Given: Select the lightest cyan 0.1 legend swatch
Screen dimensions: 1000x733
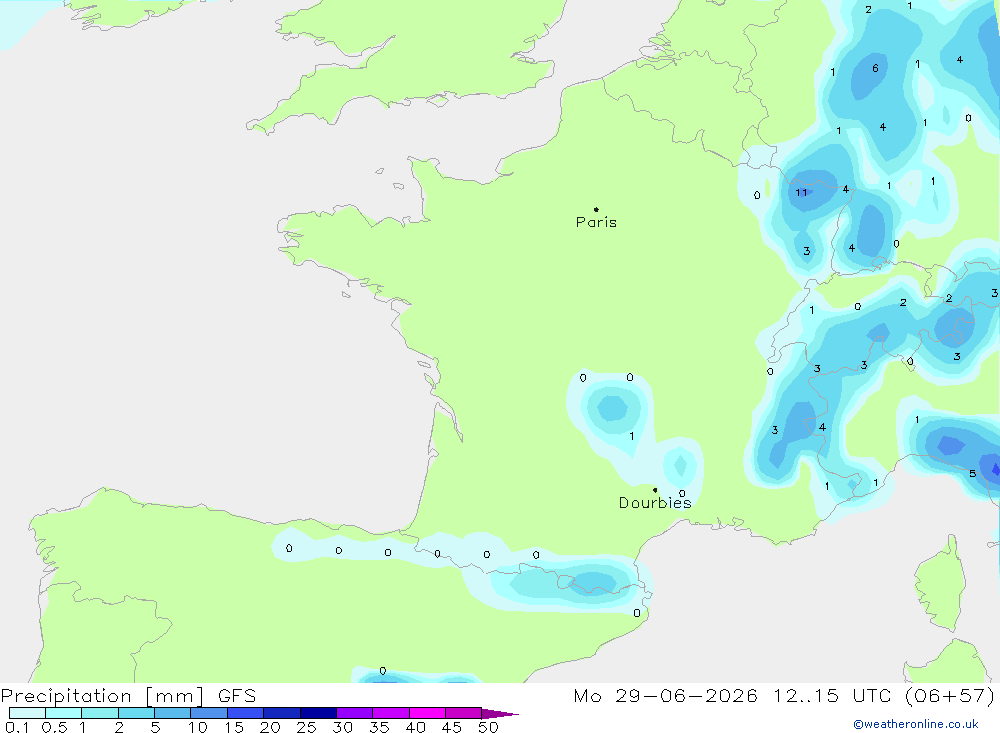Looking at the screenshot, I should (x=27, y=713).
